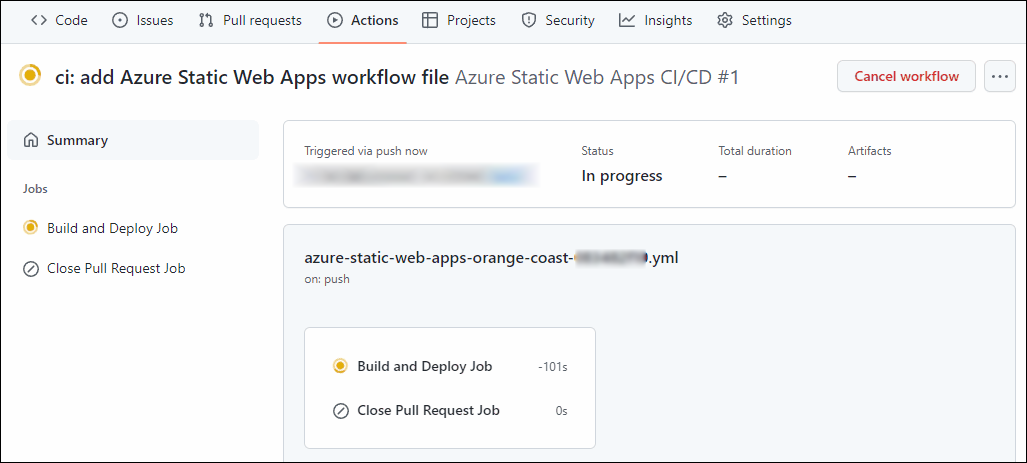View the Insights tab

(655, 21)
